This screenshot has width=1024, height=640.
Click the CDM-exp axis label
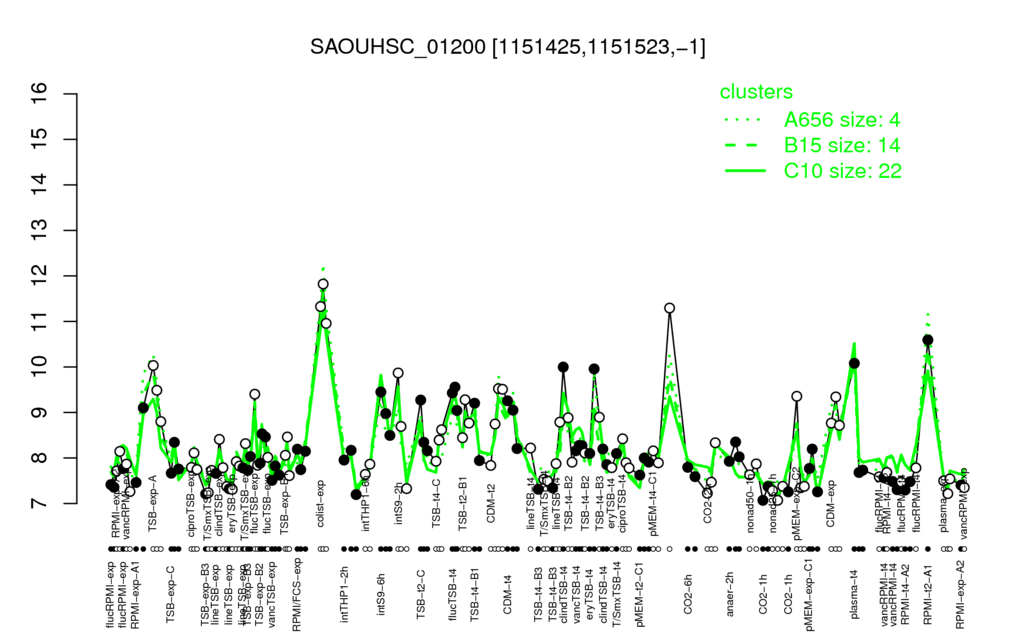(830, 504)
